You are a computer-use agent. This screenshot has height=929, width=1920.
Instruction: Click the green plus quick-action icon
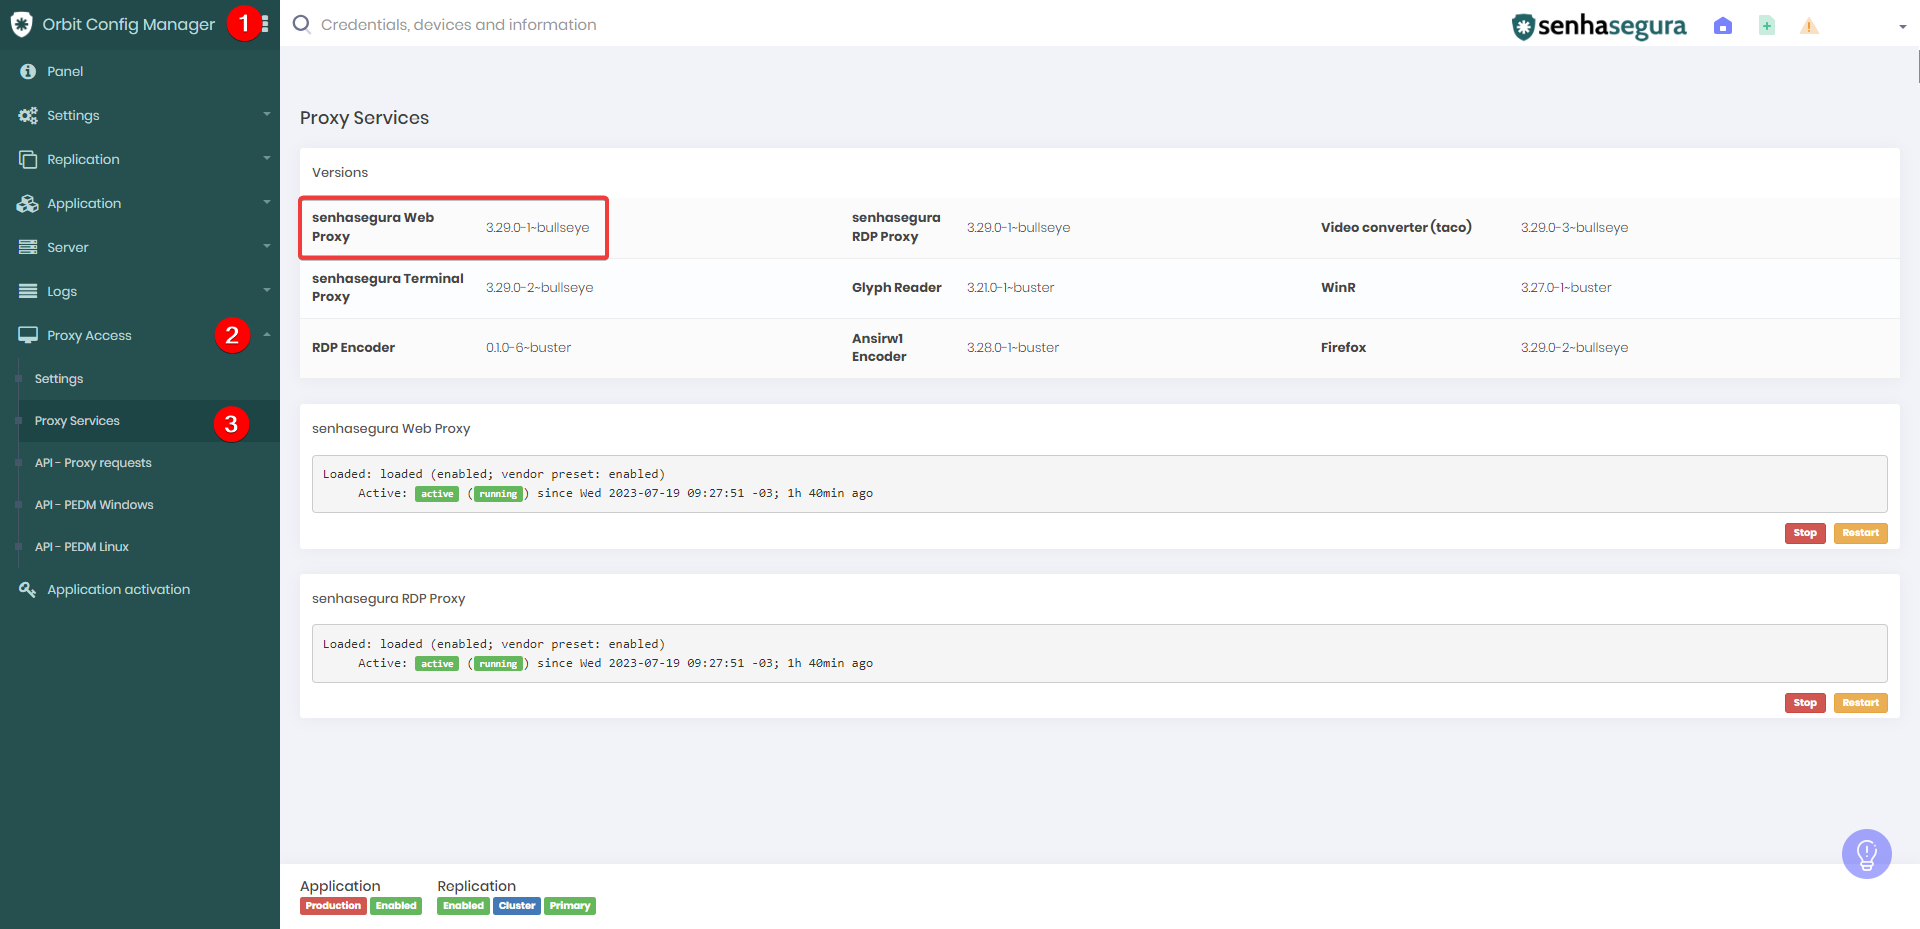(x=1767, y=26)
